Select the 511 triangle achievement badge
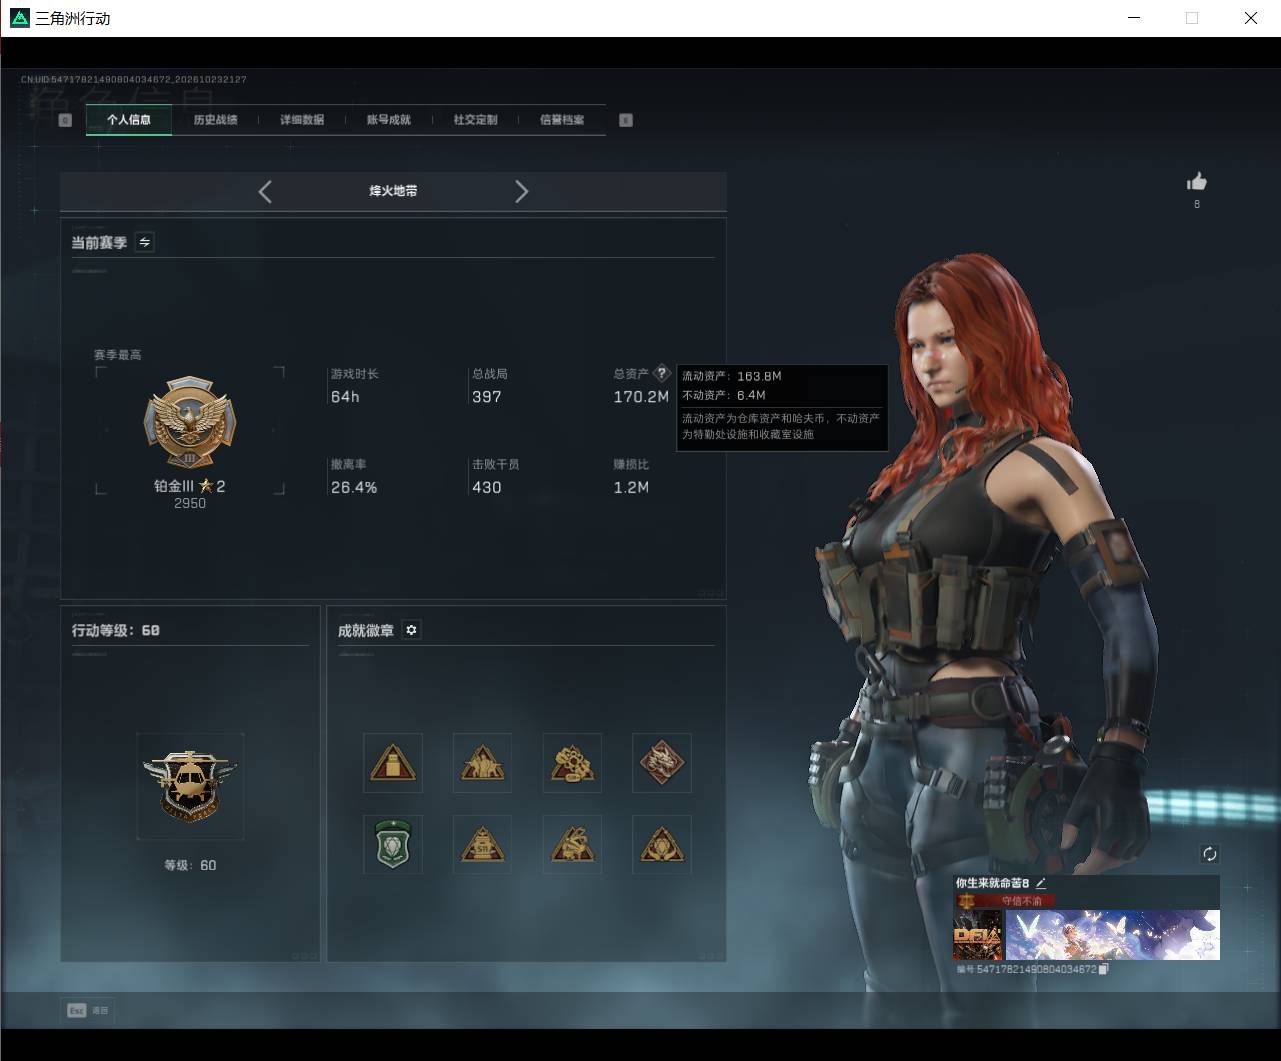Image resolution: width=1281 pixels, height=1061 pixels. 482,844
